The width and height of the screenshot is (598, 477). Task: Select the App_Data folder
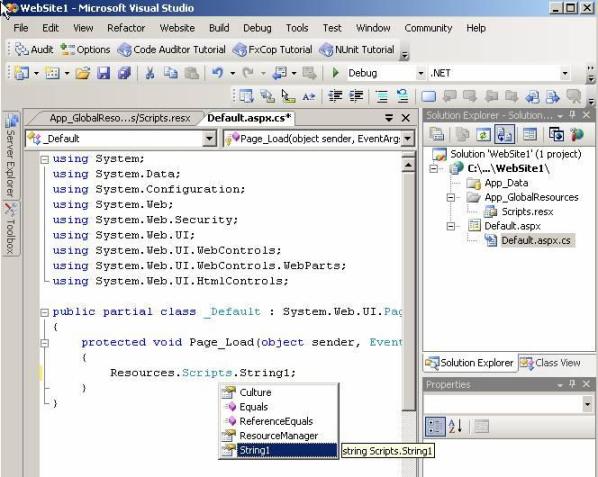click(506, 183)
